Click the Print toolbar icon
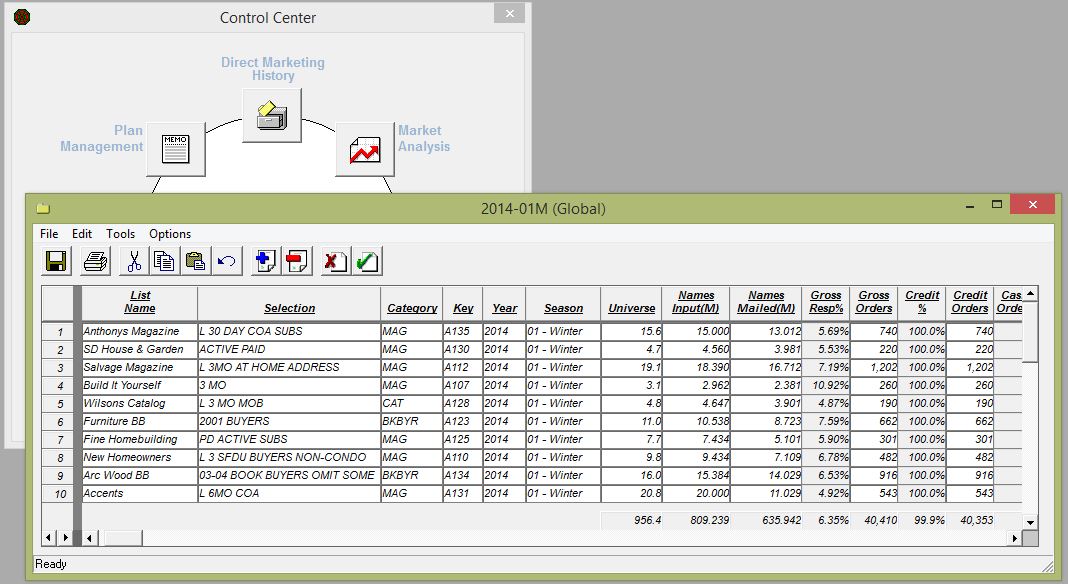Viewport: 1068px width, 584px height. tap(95, 261)
